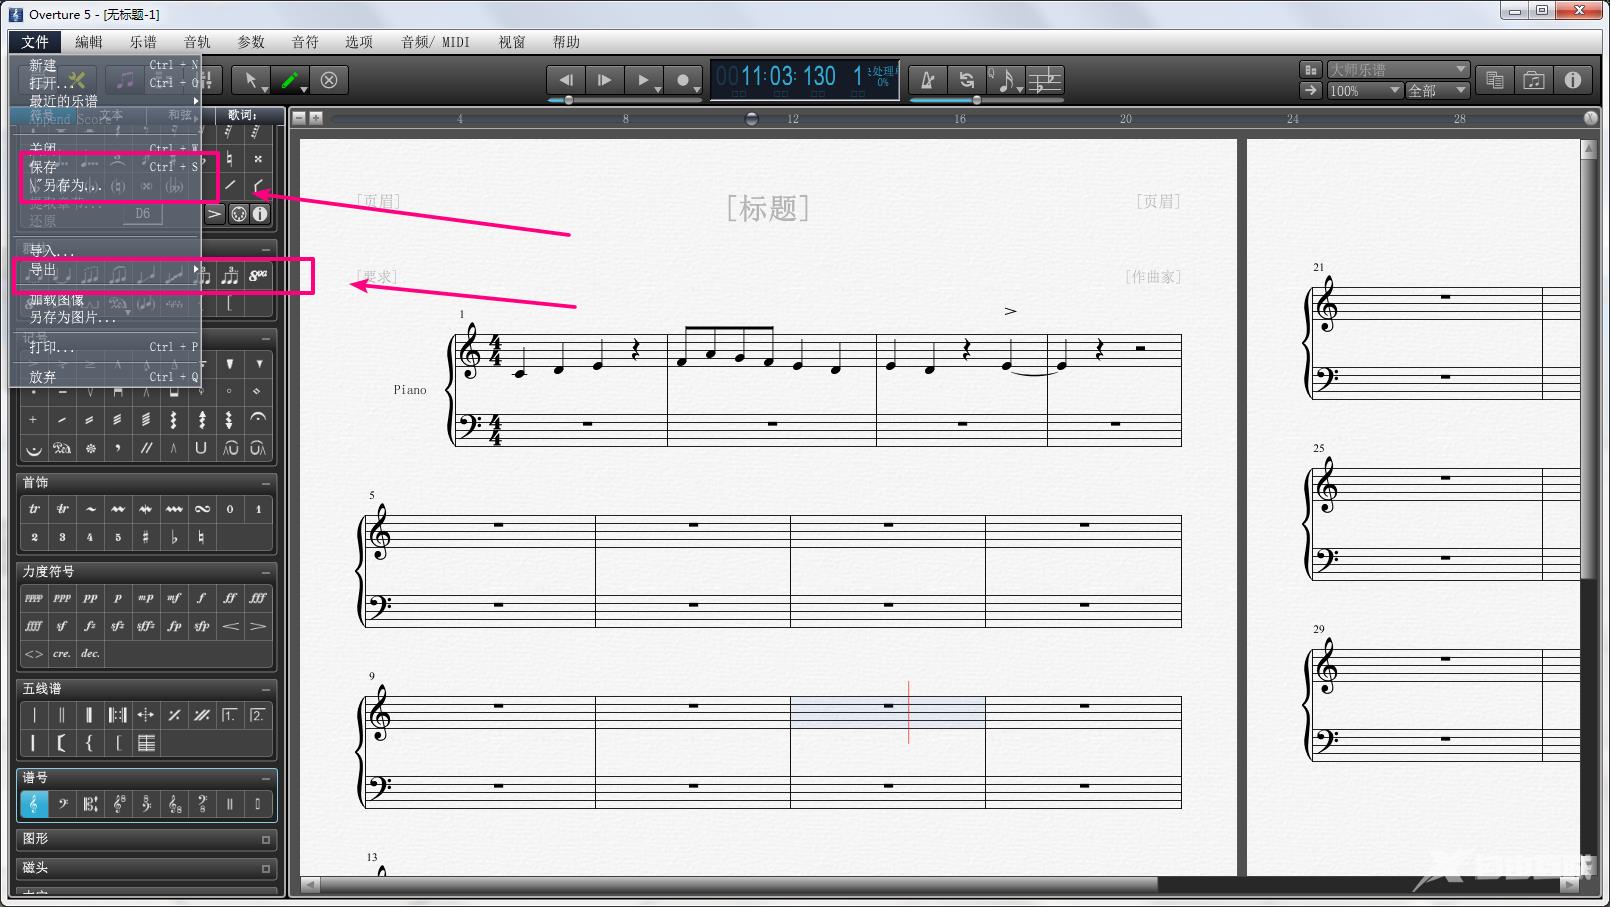1610x907 pixels.
Task: Select the alto C clef symbol
Action: point(90,804)
